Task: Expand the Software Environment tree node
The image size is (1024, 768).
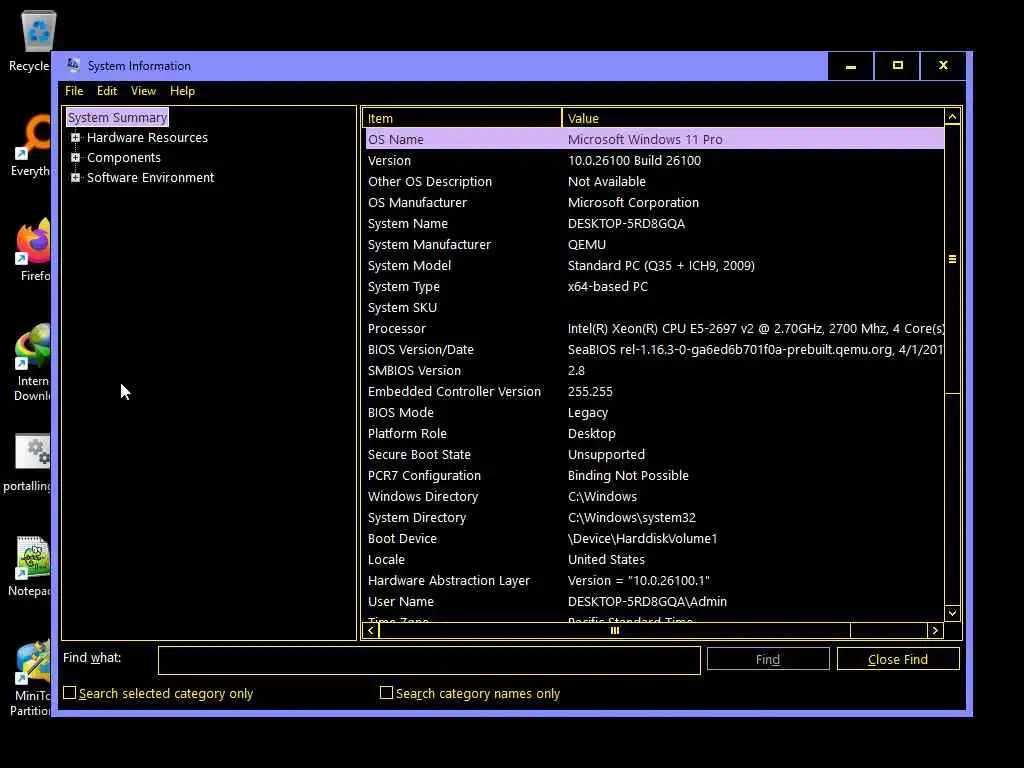Action: (76, 178)
